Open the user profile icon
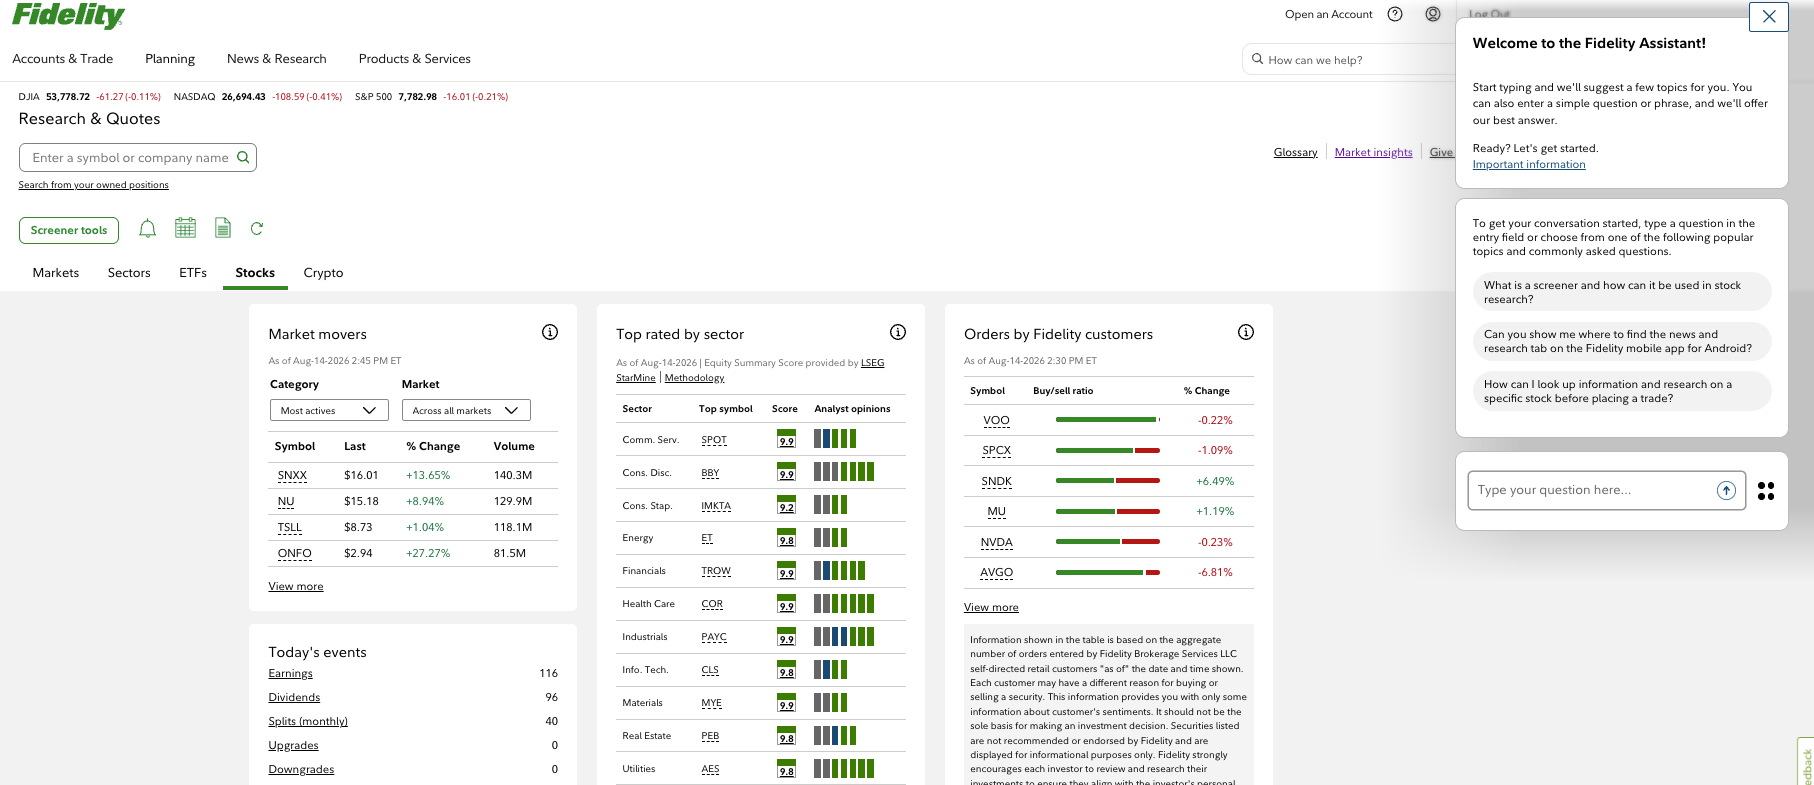This screenshot has height=785, width=1814. [1433, 14]
